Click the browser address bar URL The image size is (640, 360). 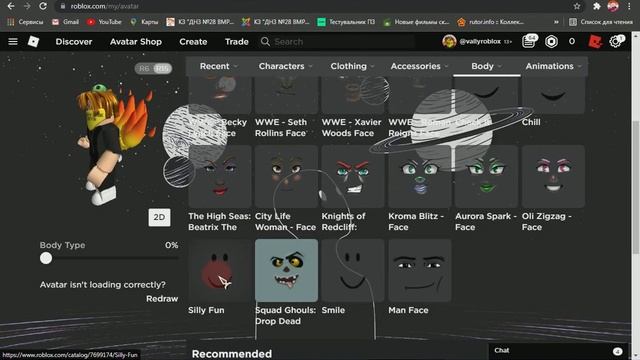[104, 6]
